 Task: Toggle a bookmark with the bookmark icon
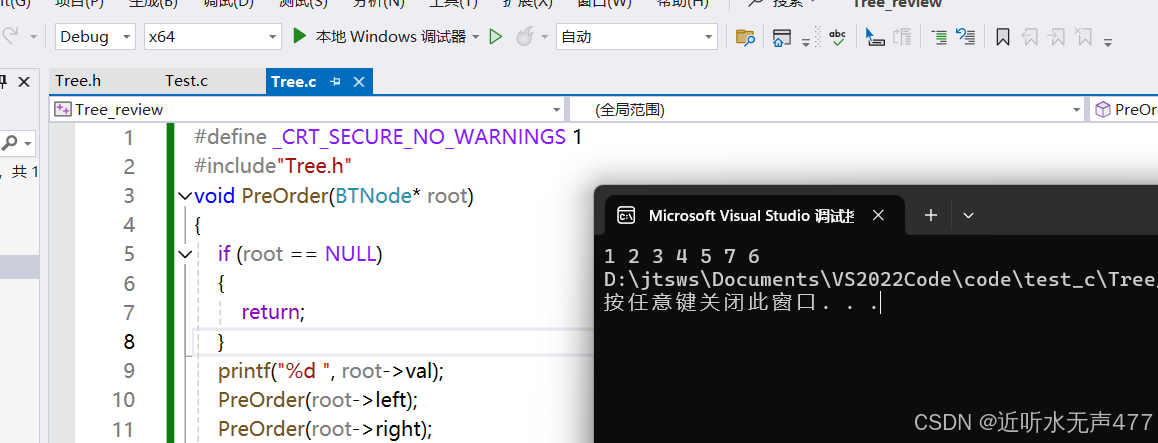pos(1003,37)
